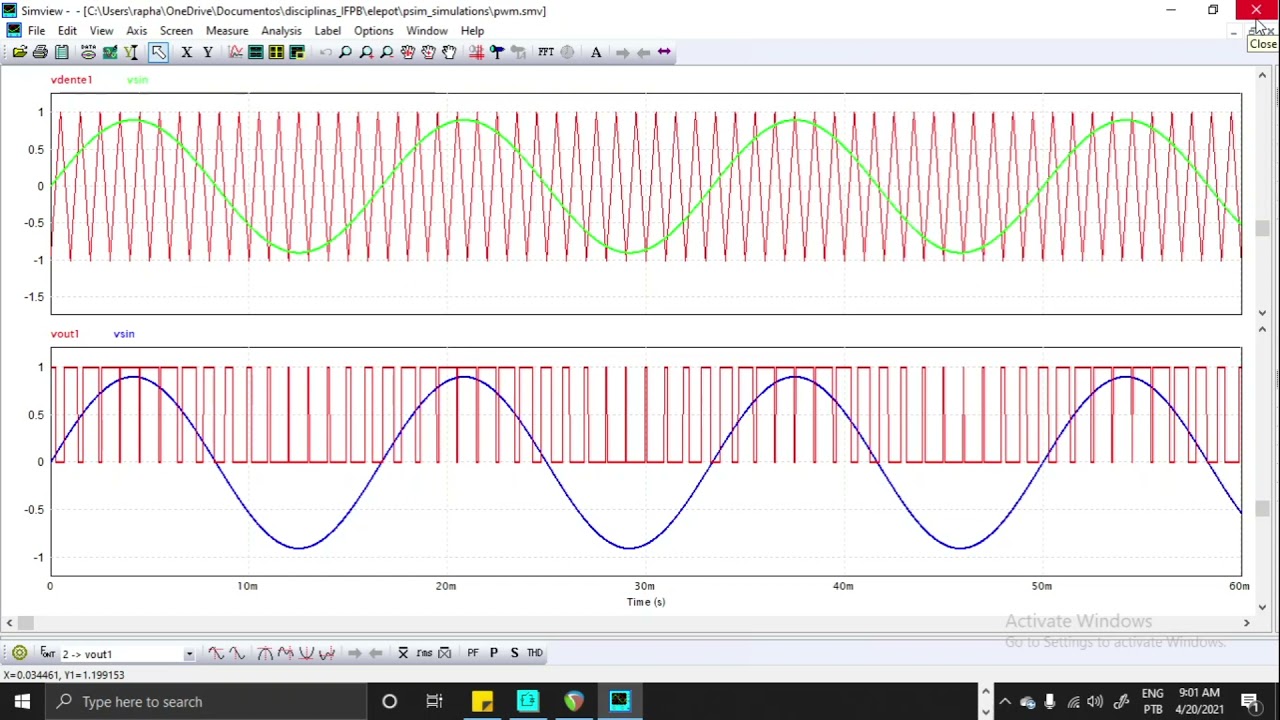Print the waveform with the printer icon
Screen dimensions: 1280x720
click(40, 52)
